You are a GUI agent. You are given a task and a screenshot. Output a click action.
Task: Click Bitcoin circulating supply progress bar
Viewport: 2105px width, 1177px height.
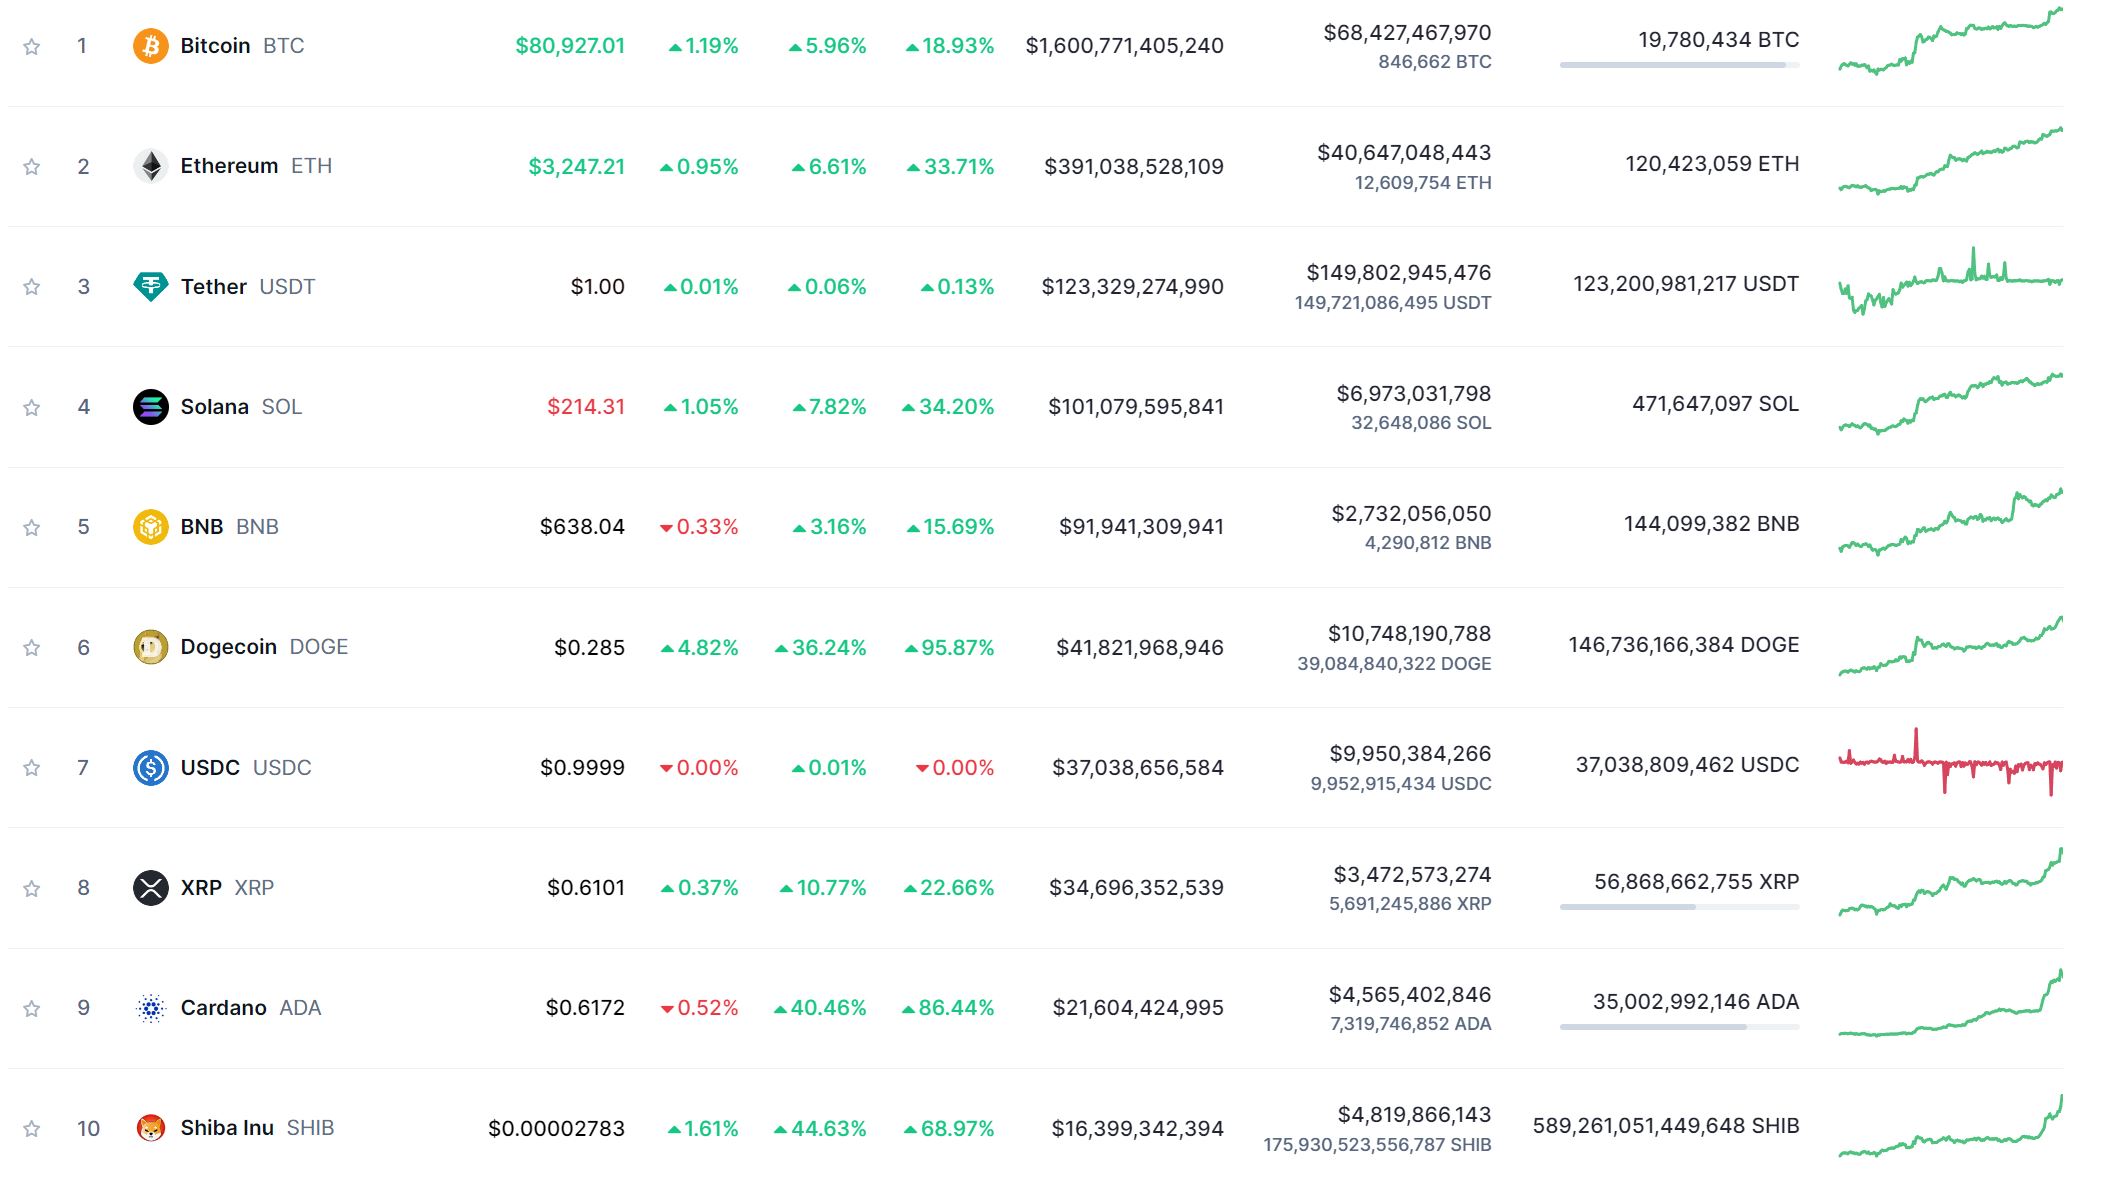tap(1679, 65)
